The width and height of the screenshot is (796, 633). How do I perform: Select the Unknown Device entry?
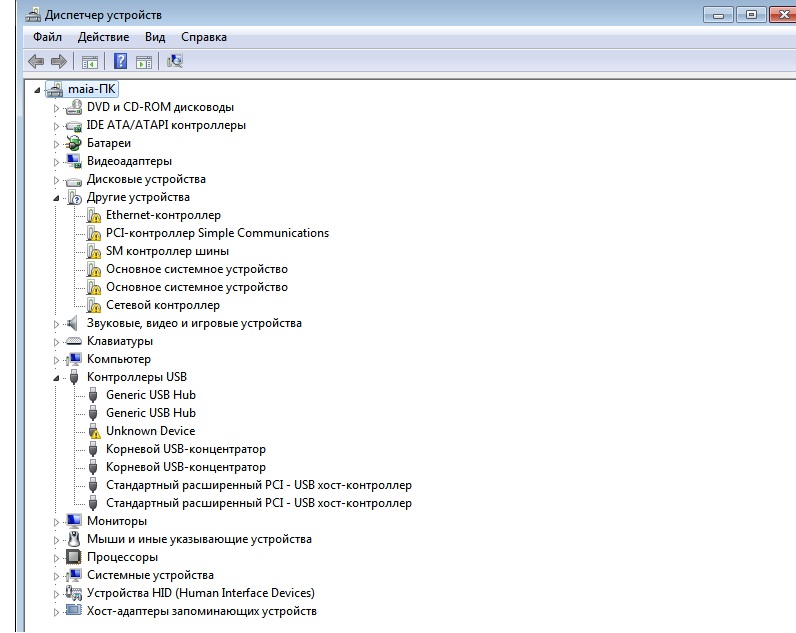point(150,431)
